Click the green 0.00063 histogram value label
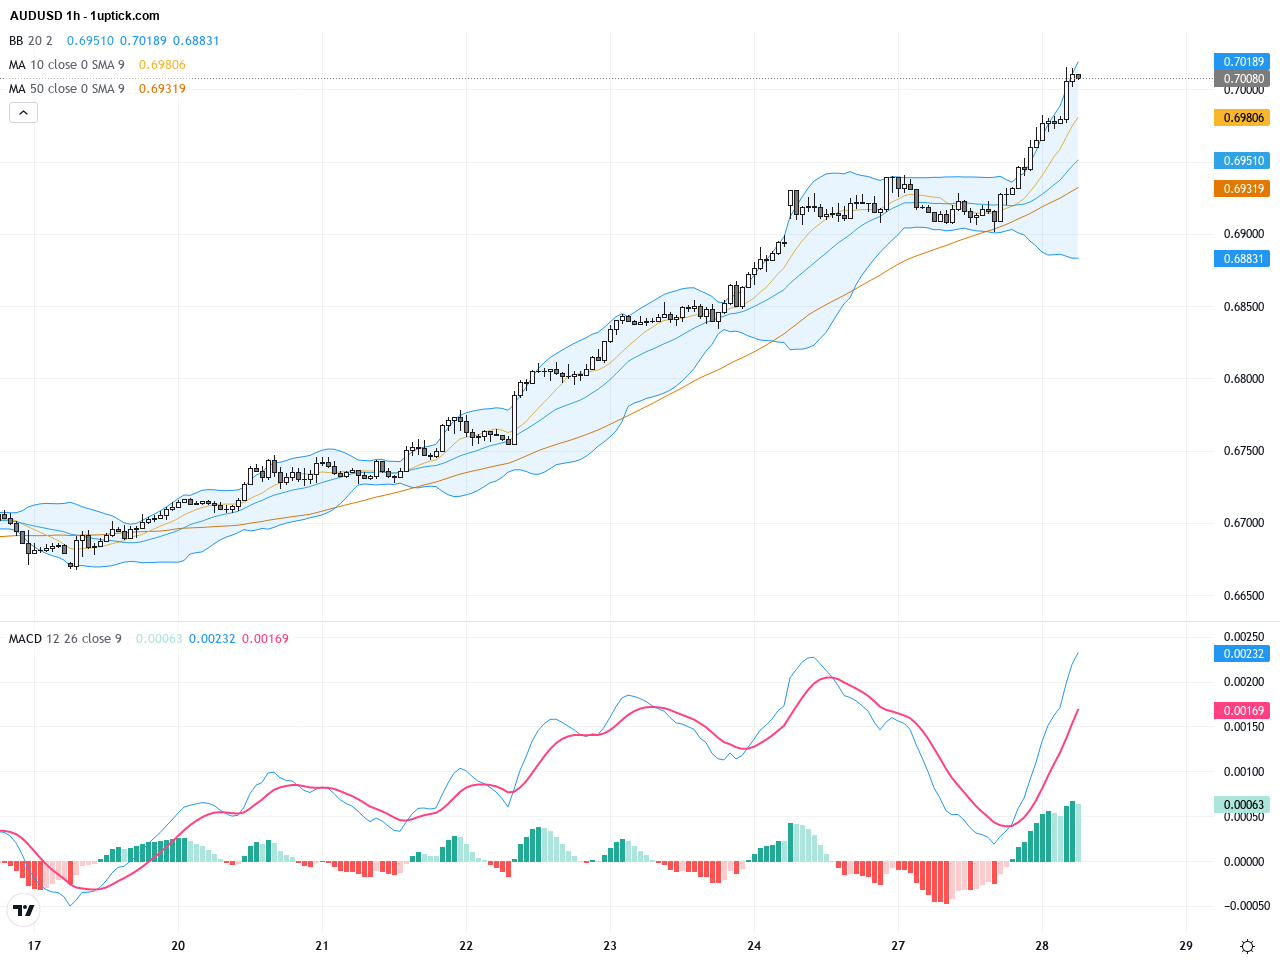Screen dimensions: 1280x960 [x=1242, y=805]
